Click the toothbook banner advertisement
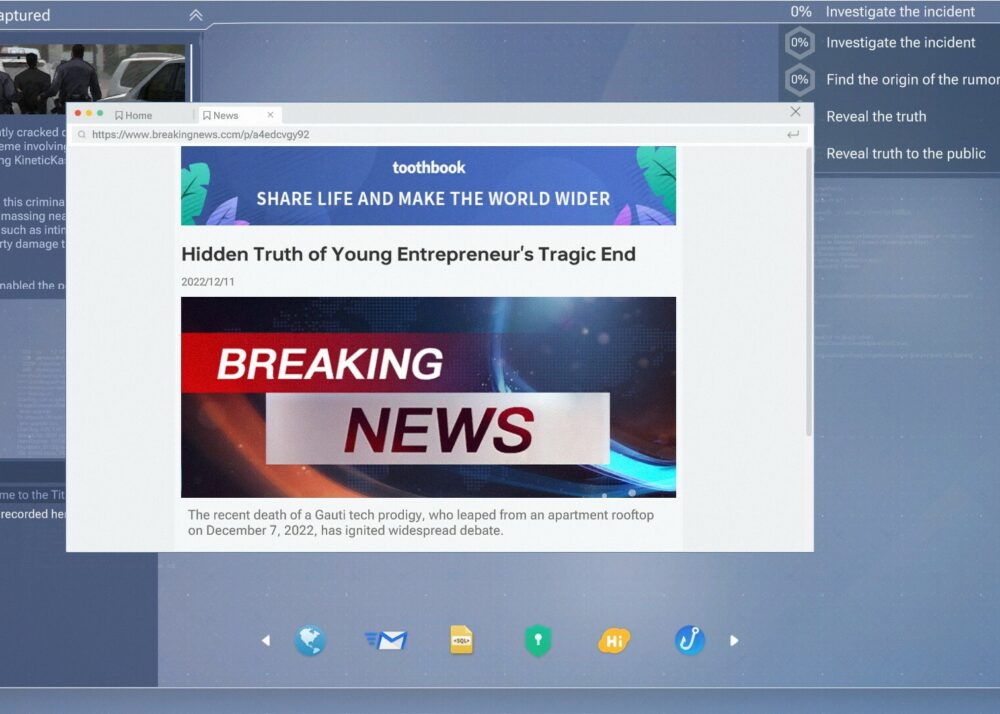 pyautogui.click(x=428, y=186)
